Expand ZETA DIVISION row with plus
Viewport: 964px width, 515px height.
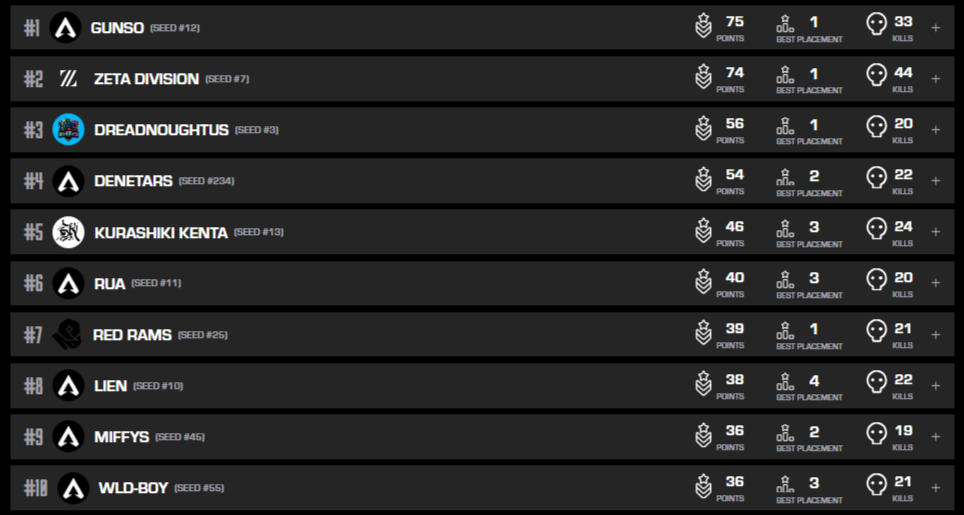935,79
